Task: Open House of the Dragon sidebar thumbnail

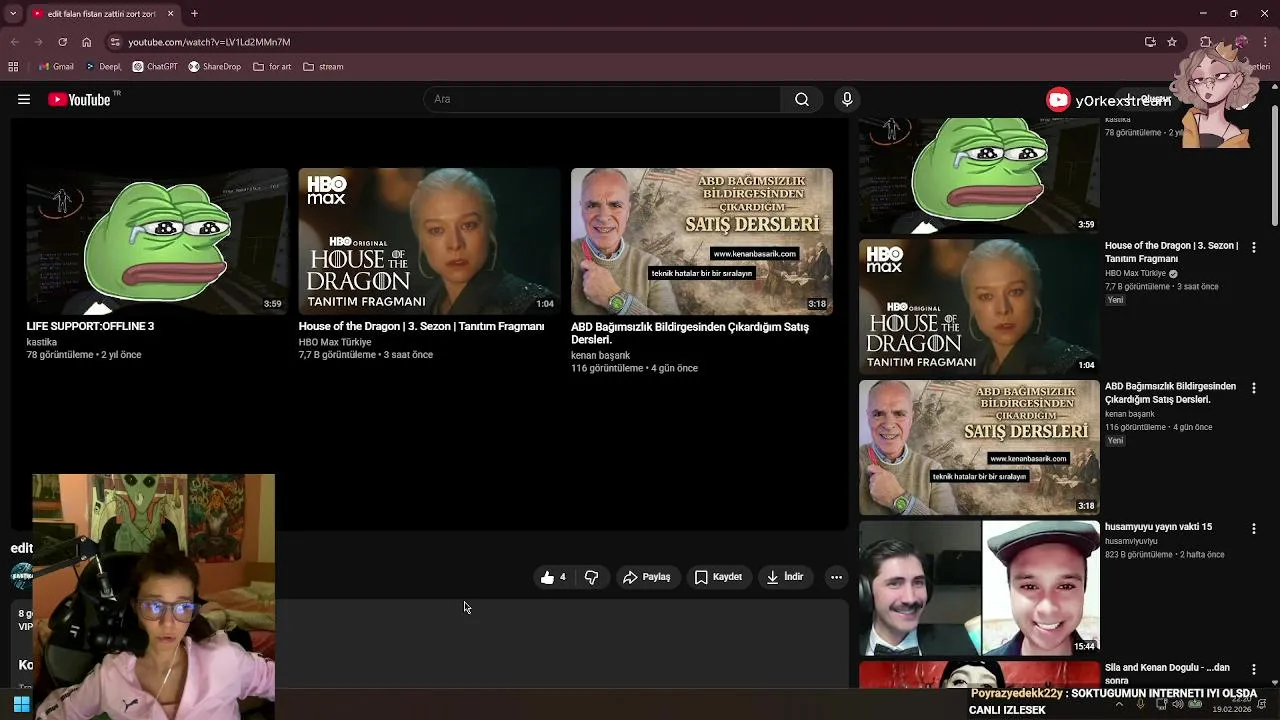Action: click(979, 306)
